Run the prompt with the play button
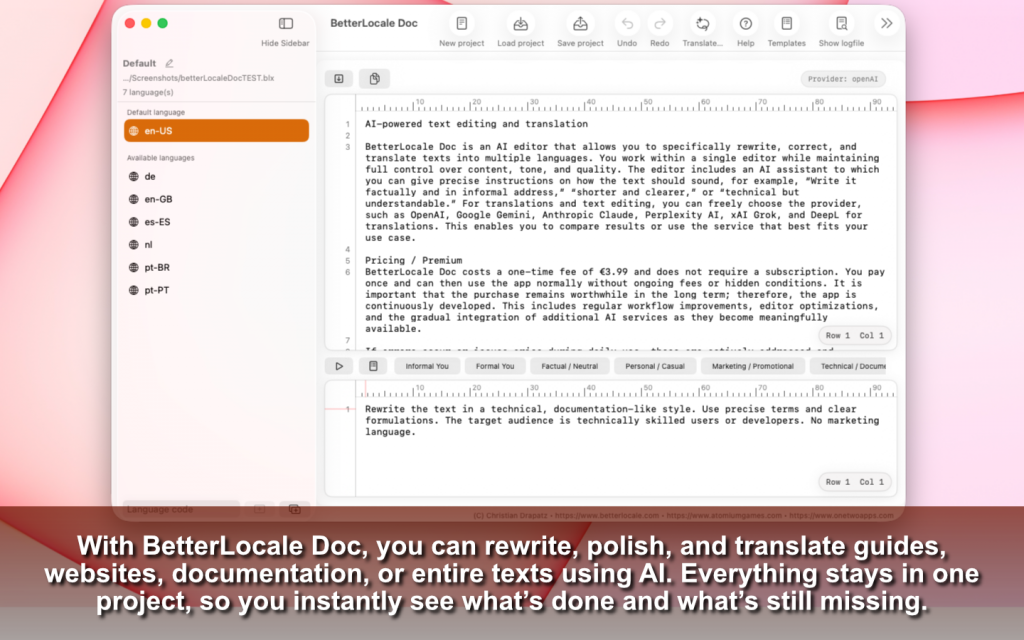 [339, 366]
